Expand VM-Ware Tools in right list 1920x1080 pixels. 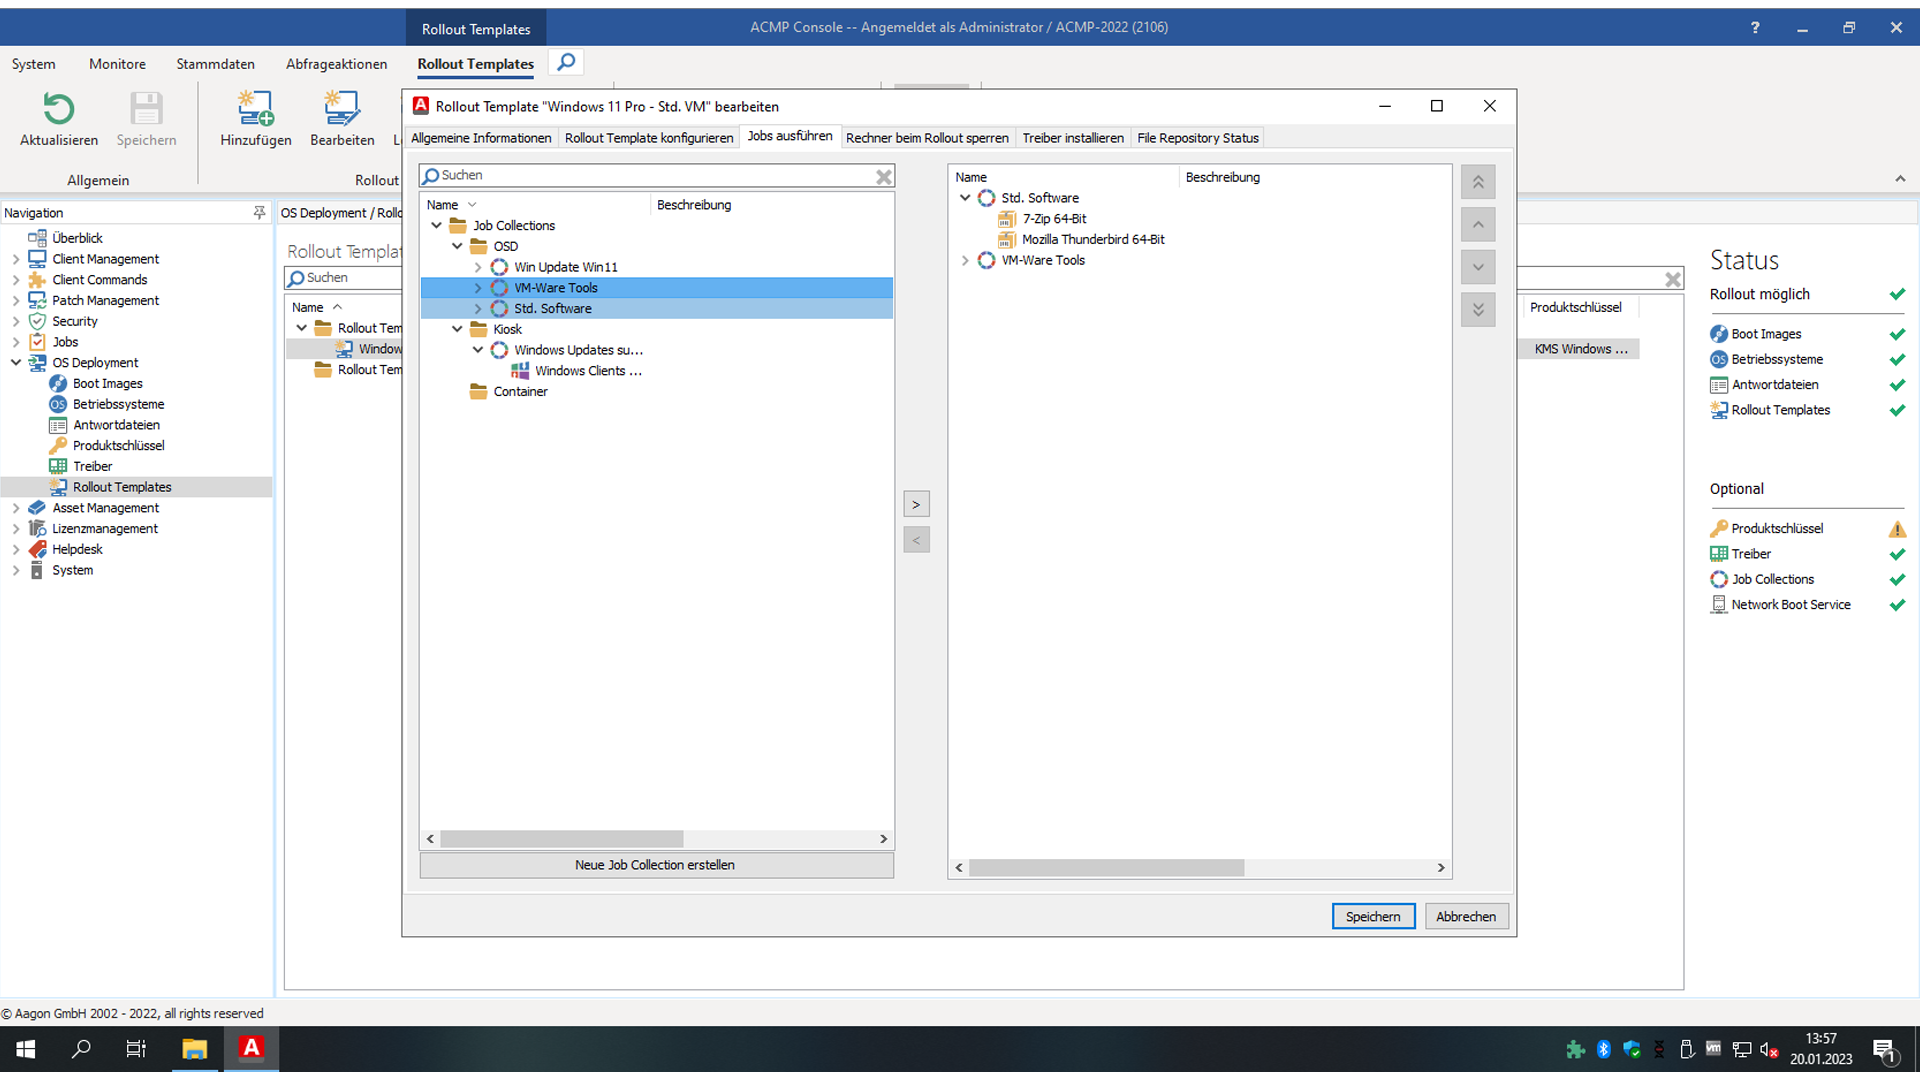[965, 260]
